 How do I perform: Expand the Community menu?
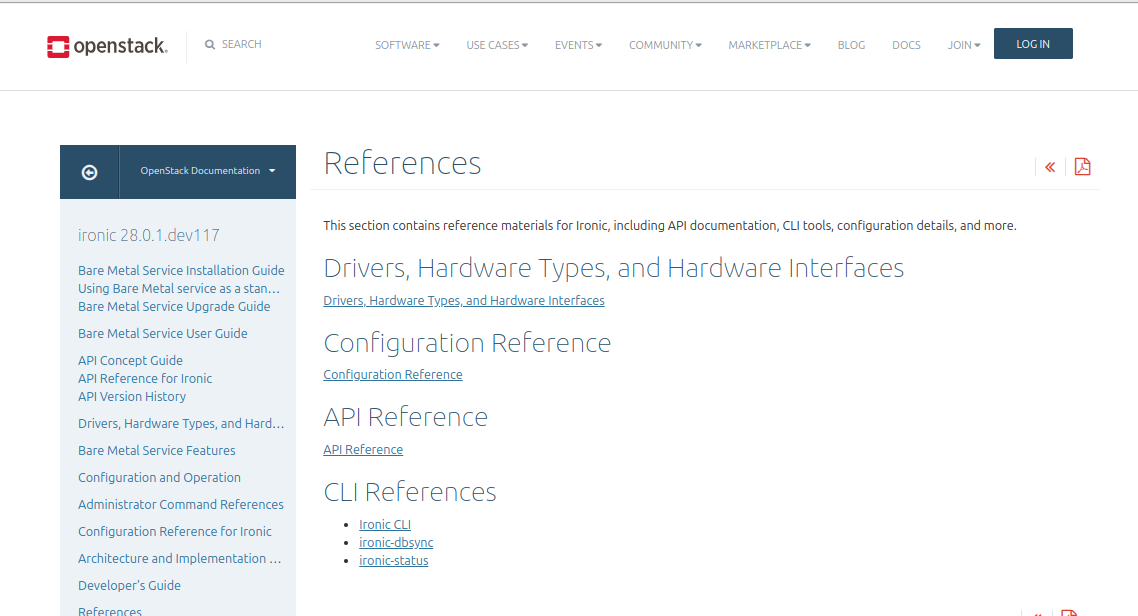pos(666,45)
